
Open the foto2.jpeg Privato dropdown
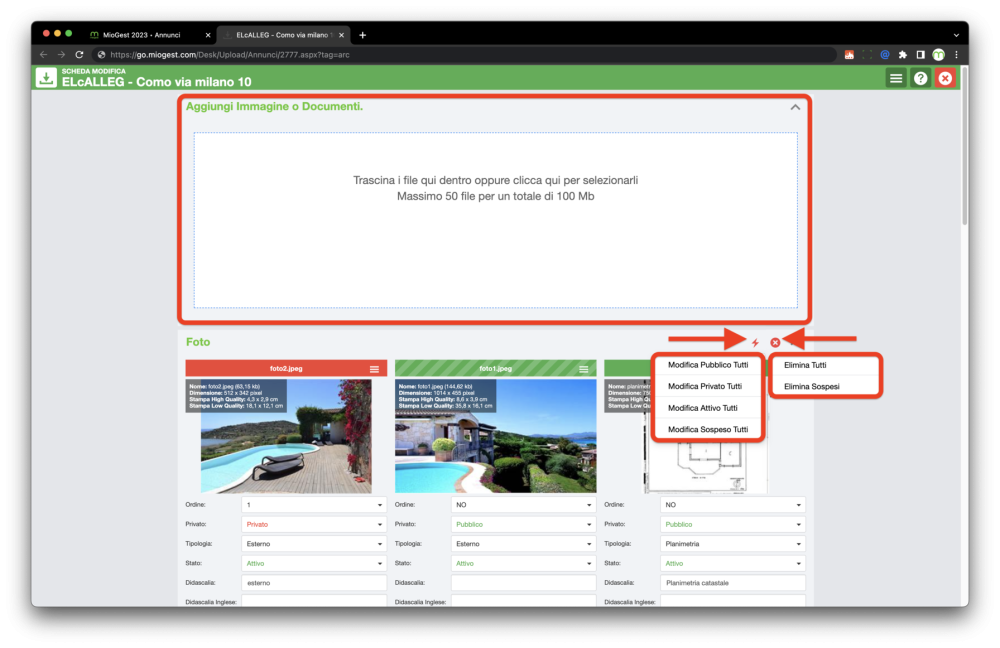coord(314,524)
